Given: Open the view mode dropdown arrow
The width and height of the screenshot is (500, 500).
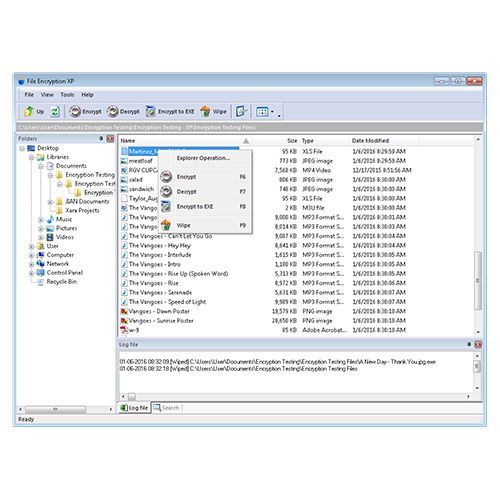Looking at the screenshot, I should [x=273, y=112].
